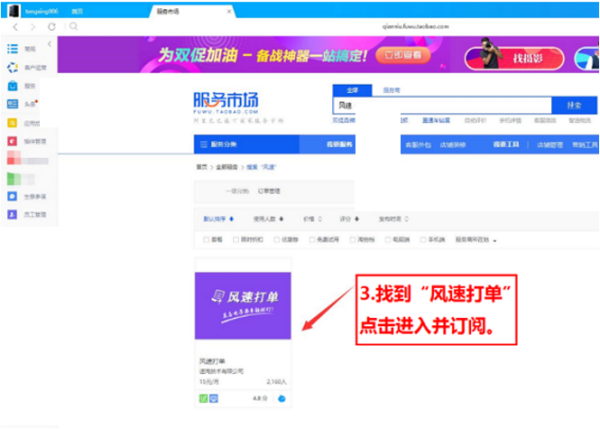Close the 服务市场 browser tab

[x=229, y=11]
